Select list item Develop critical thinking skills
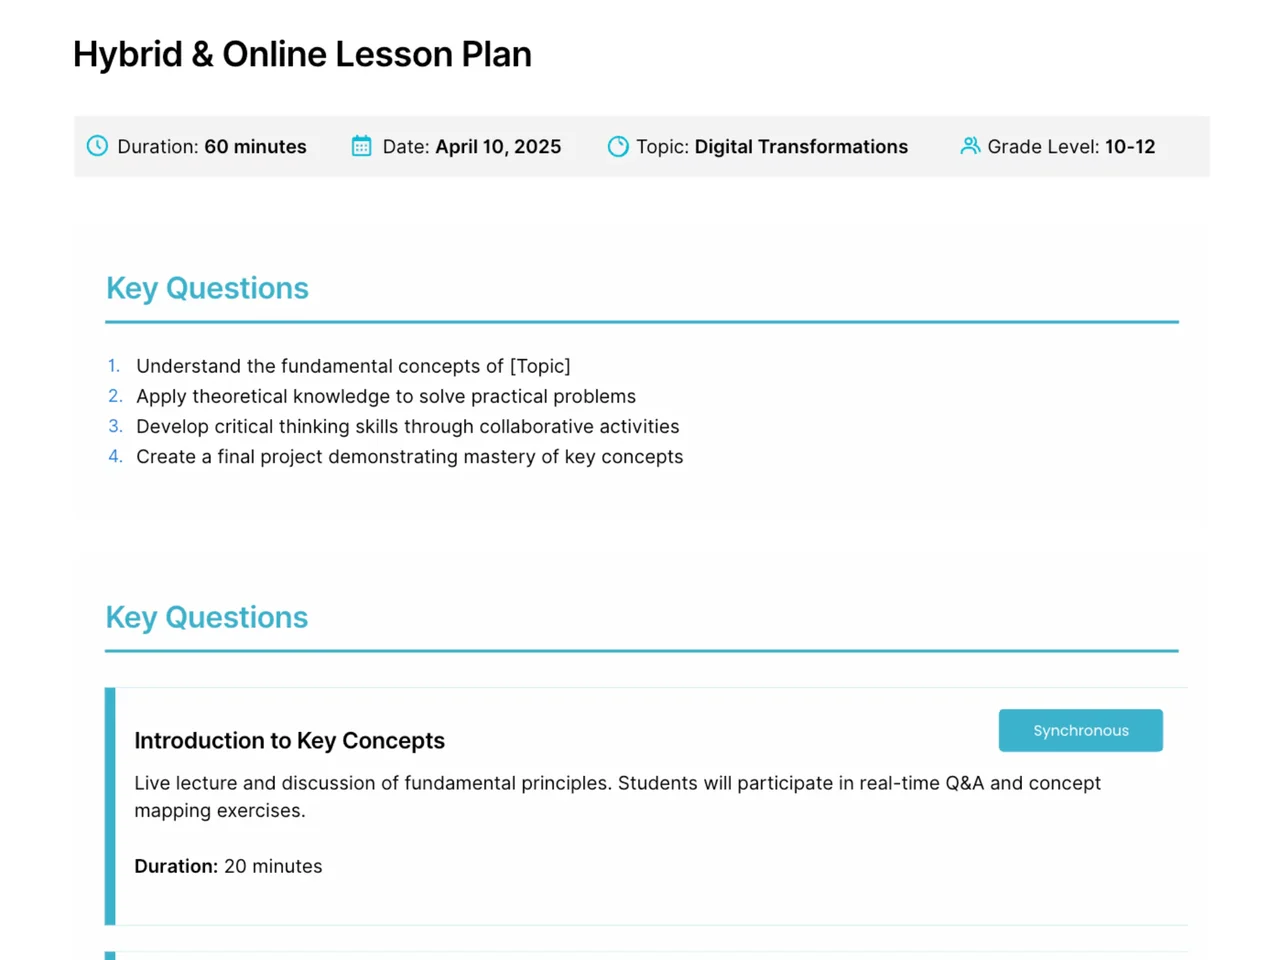Screen dimensions: 1280x960 coord(407,426)
